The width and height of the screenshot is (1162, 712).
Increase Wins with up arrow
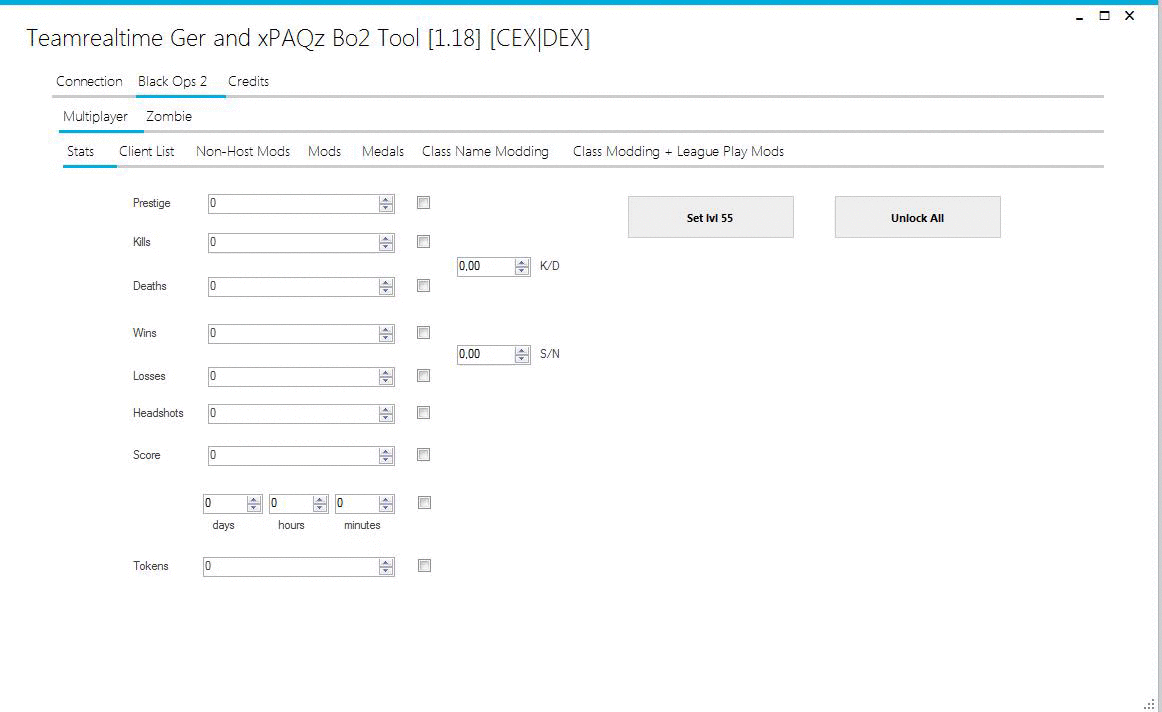pyautogui.click(x=385, y=329)
